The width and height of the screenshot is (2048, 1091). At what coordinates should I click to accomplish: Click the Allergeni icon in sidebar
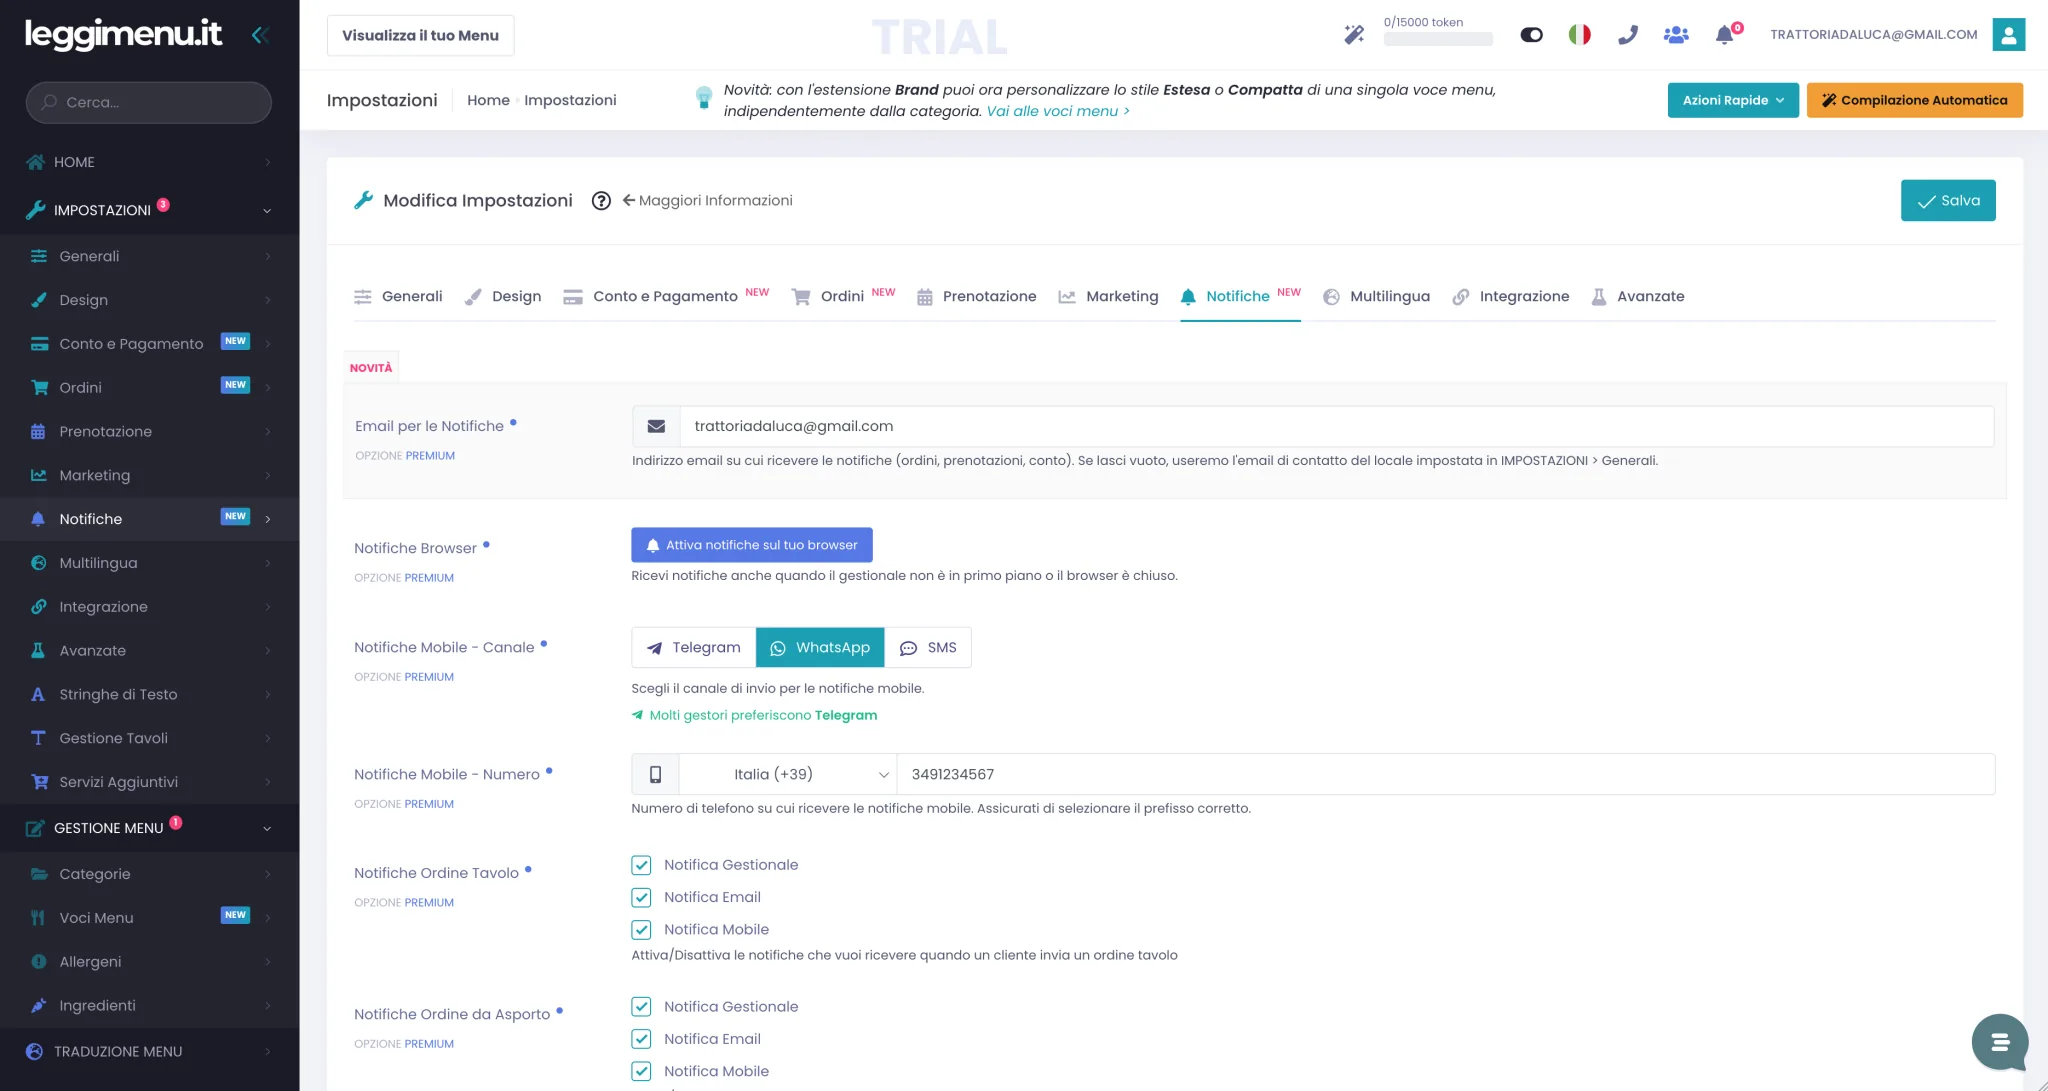38,962
